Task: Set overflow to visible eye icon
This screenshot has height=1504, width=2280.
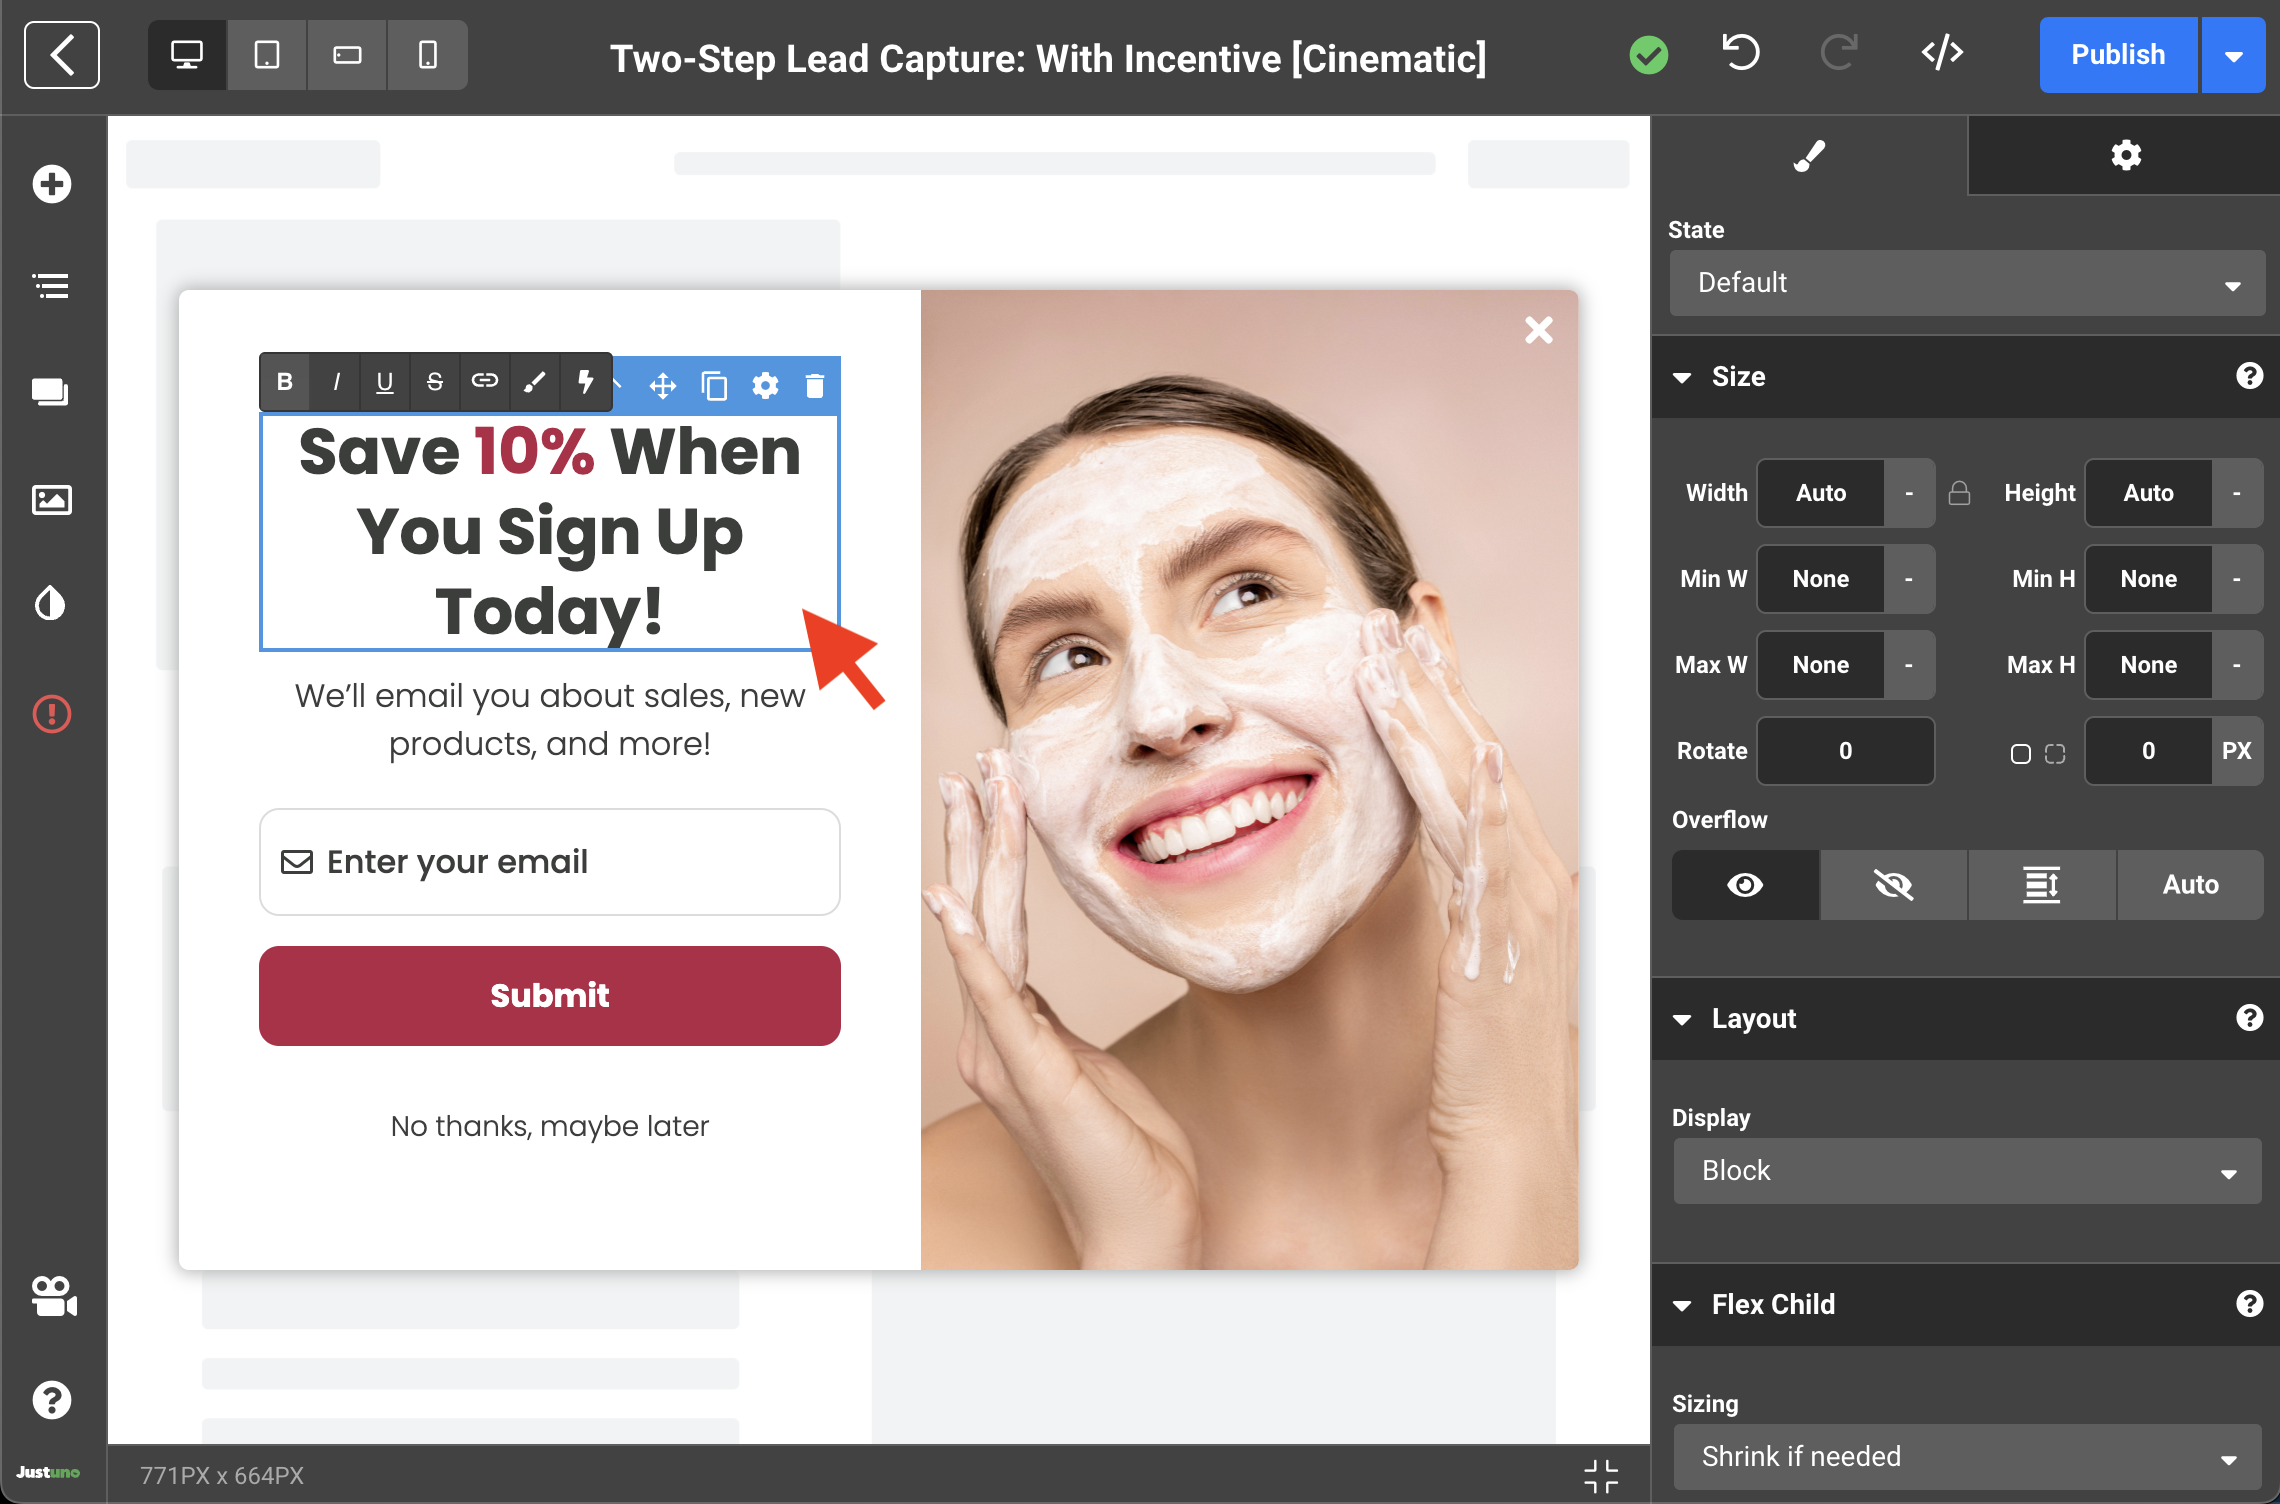Action: point(1745,885)
